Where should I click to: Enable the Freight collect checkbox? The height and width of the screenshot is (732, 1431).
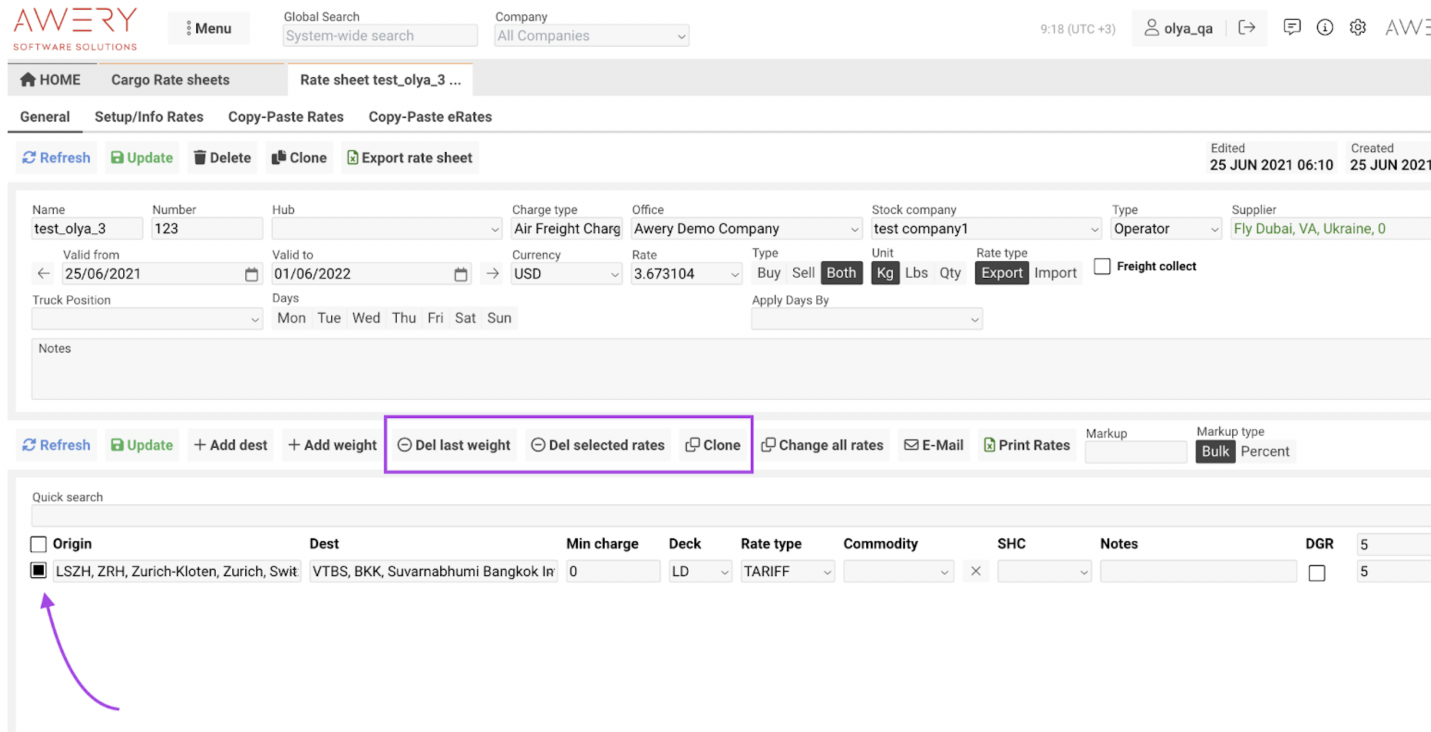coord(1102,267)
